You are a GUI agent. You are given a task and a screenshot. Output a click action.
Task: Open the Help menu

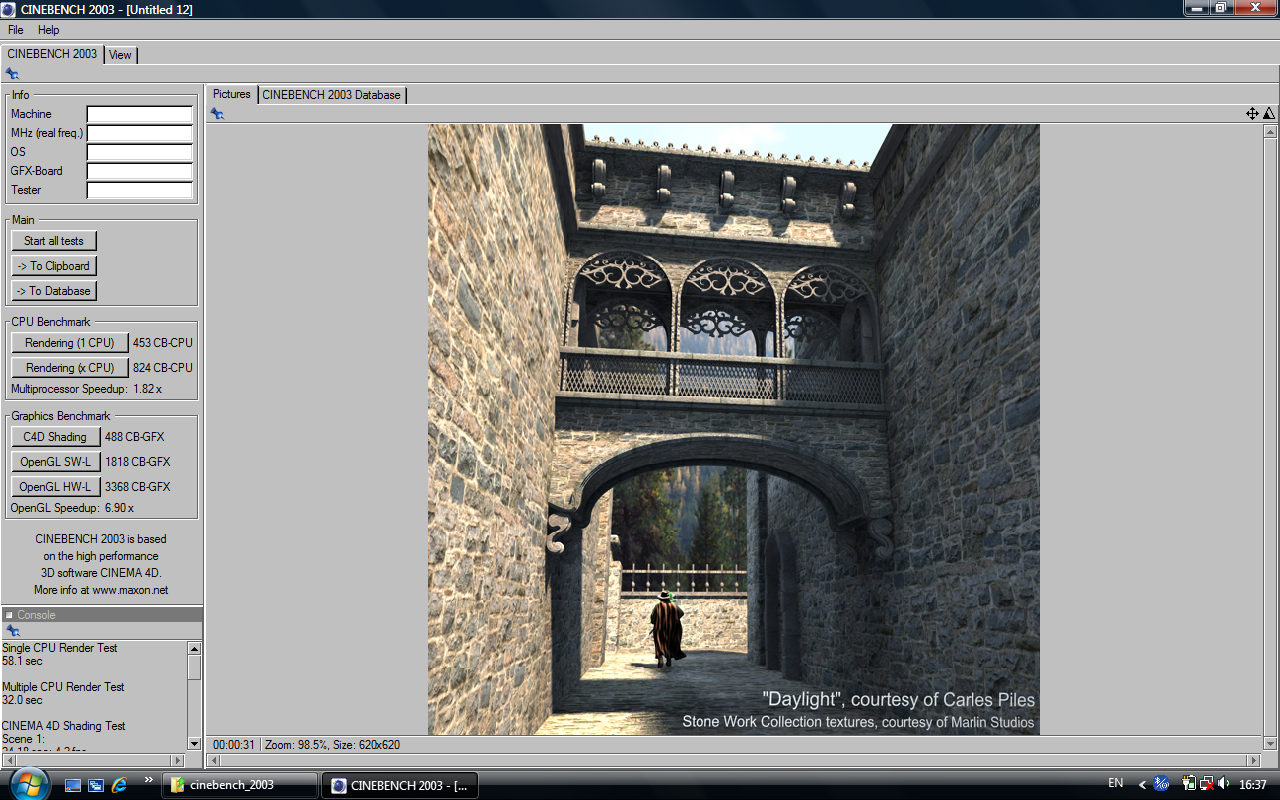point(49,30)
